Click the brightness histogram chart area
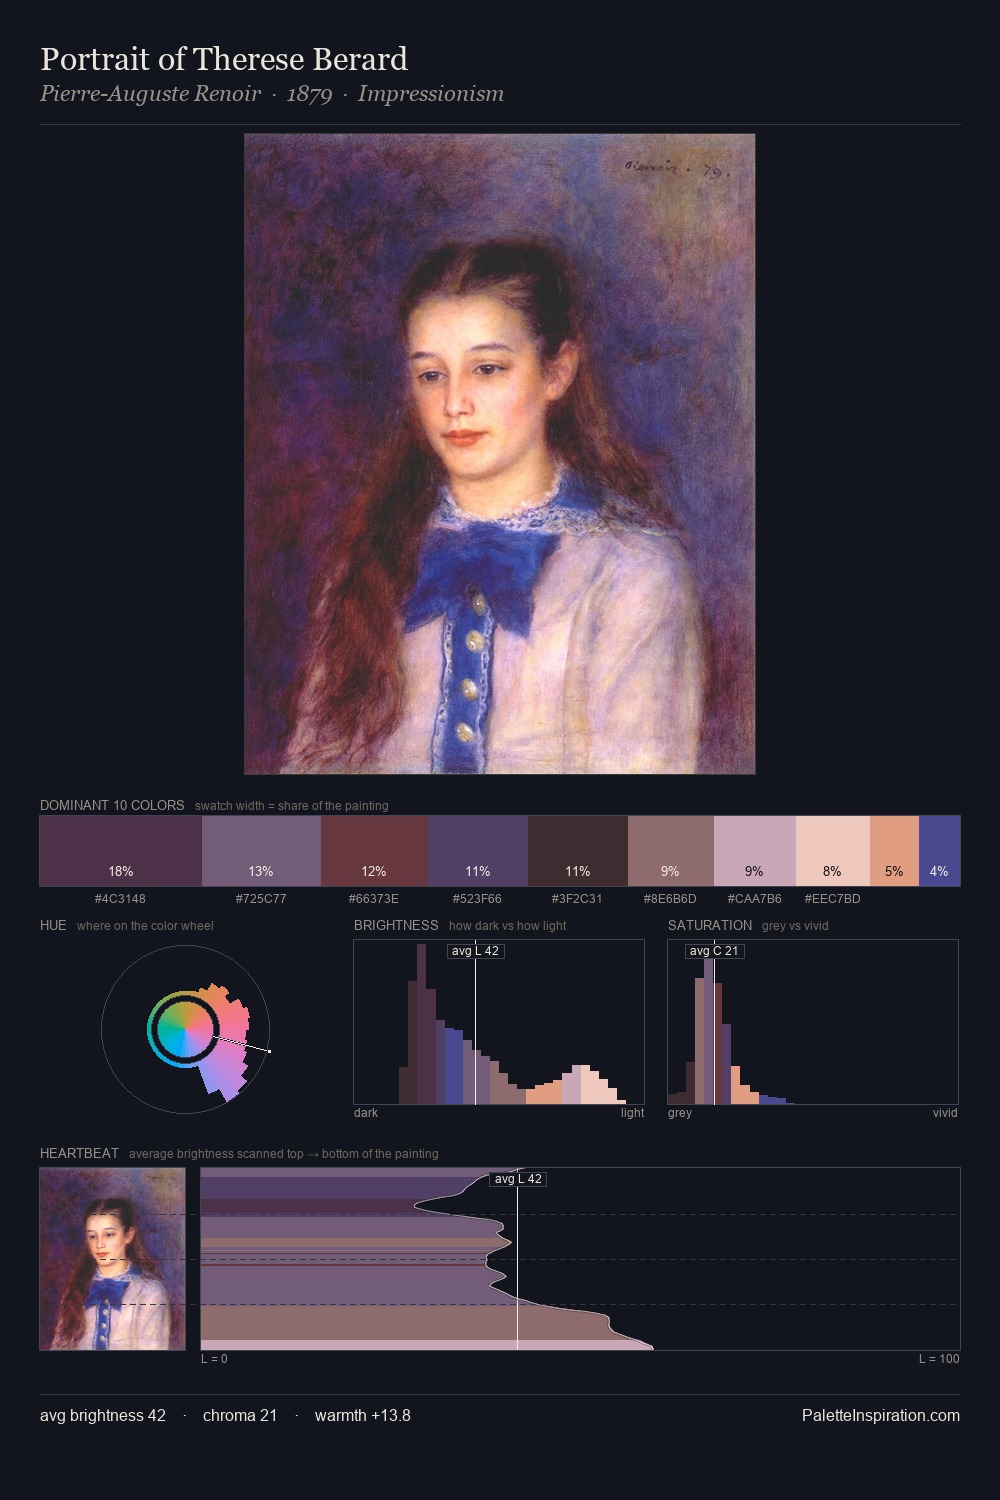Viewport: 1000px width, 1500px height. click(499, 1022)
